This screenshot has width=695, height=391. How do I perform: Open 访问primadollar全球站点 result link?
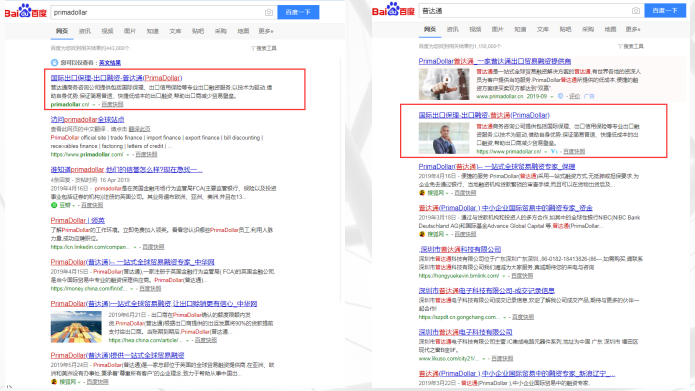(x=87, y=120)
